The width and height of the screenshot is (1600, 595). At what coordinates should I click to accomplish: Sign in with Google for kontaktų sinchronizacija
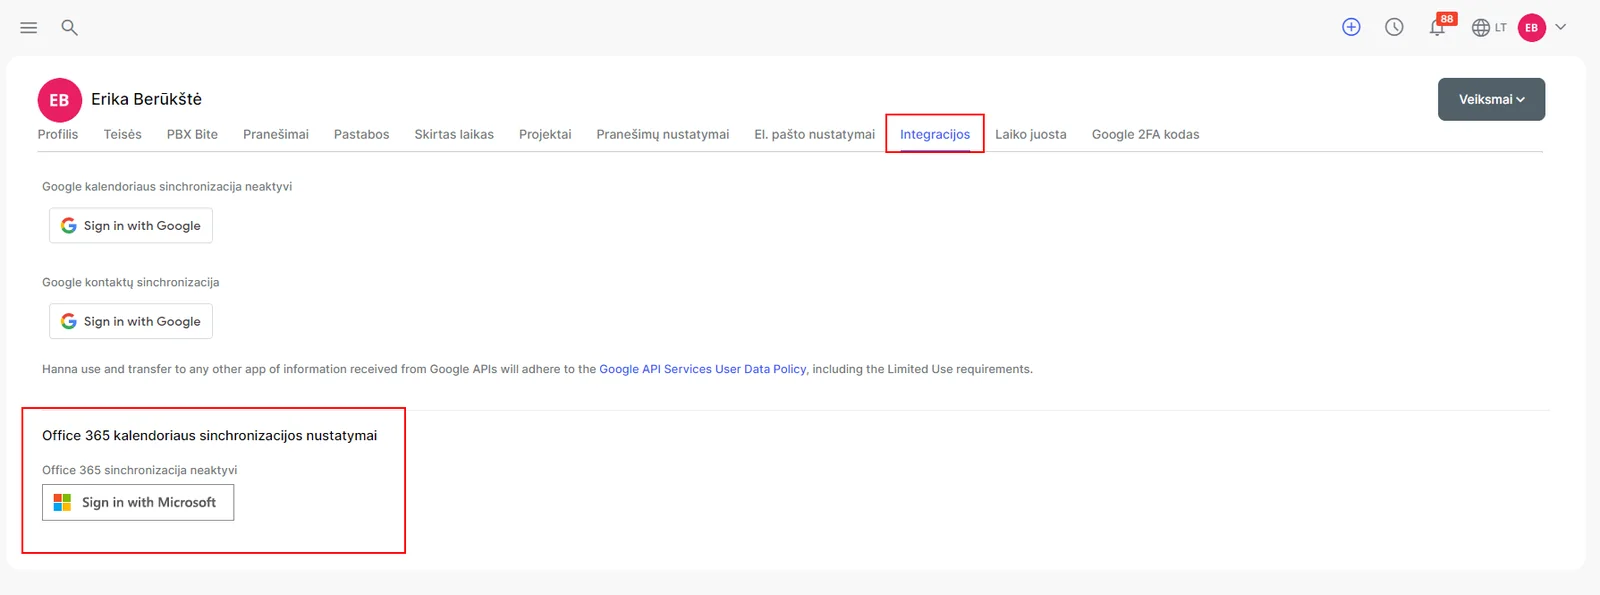131,321
